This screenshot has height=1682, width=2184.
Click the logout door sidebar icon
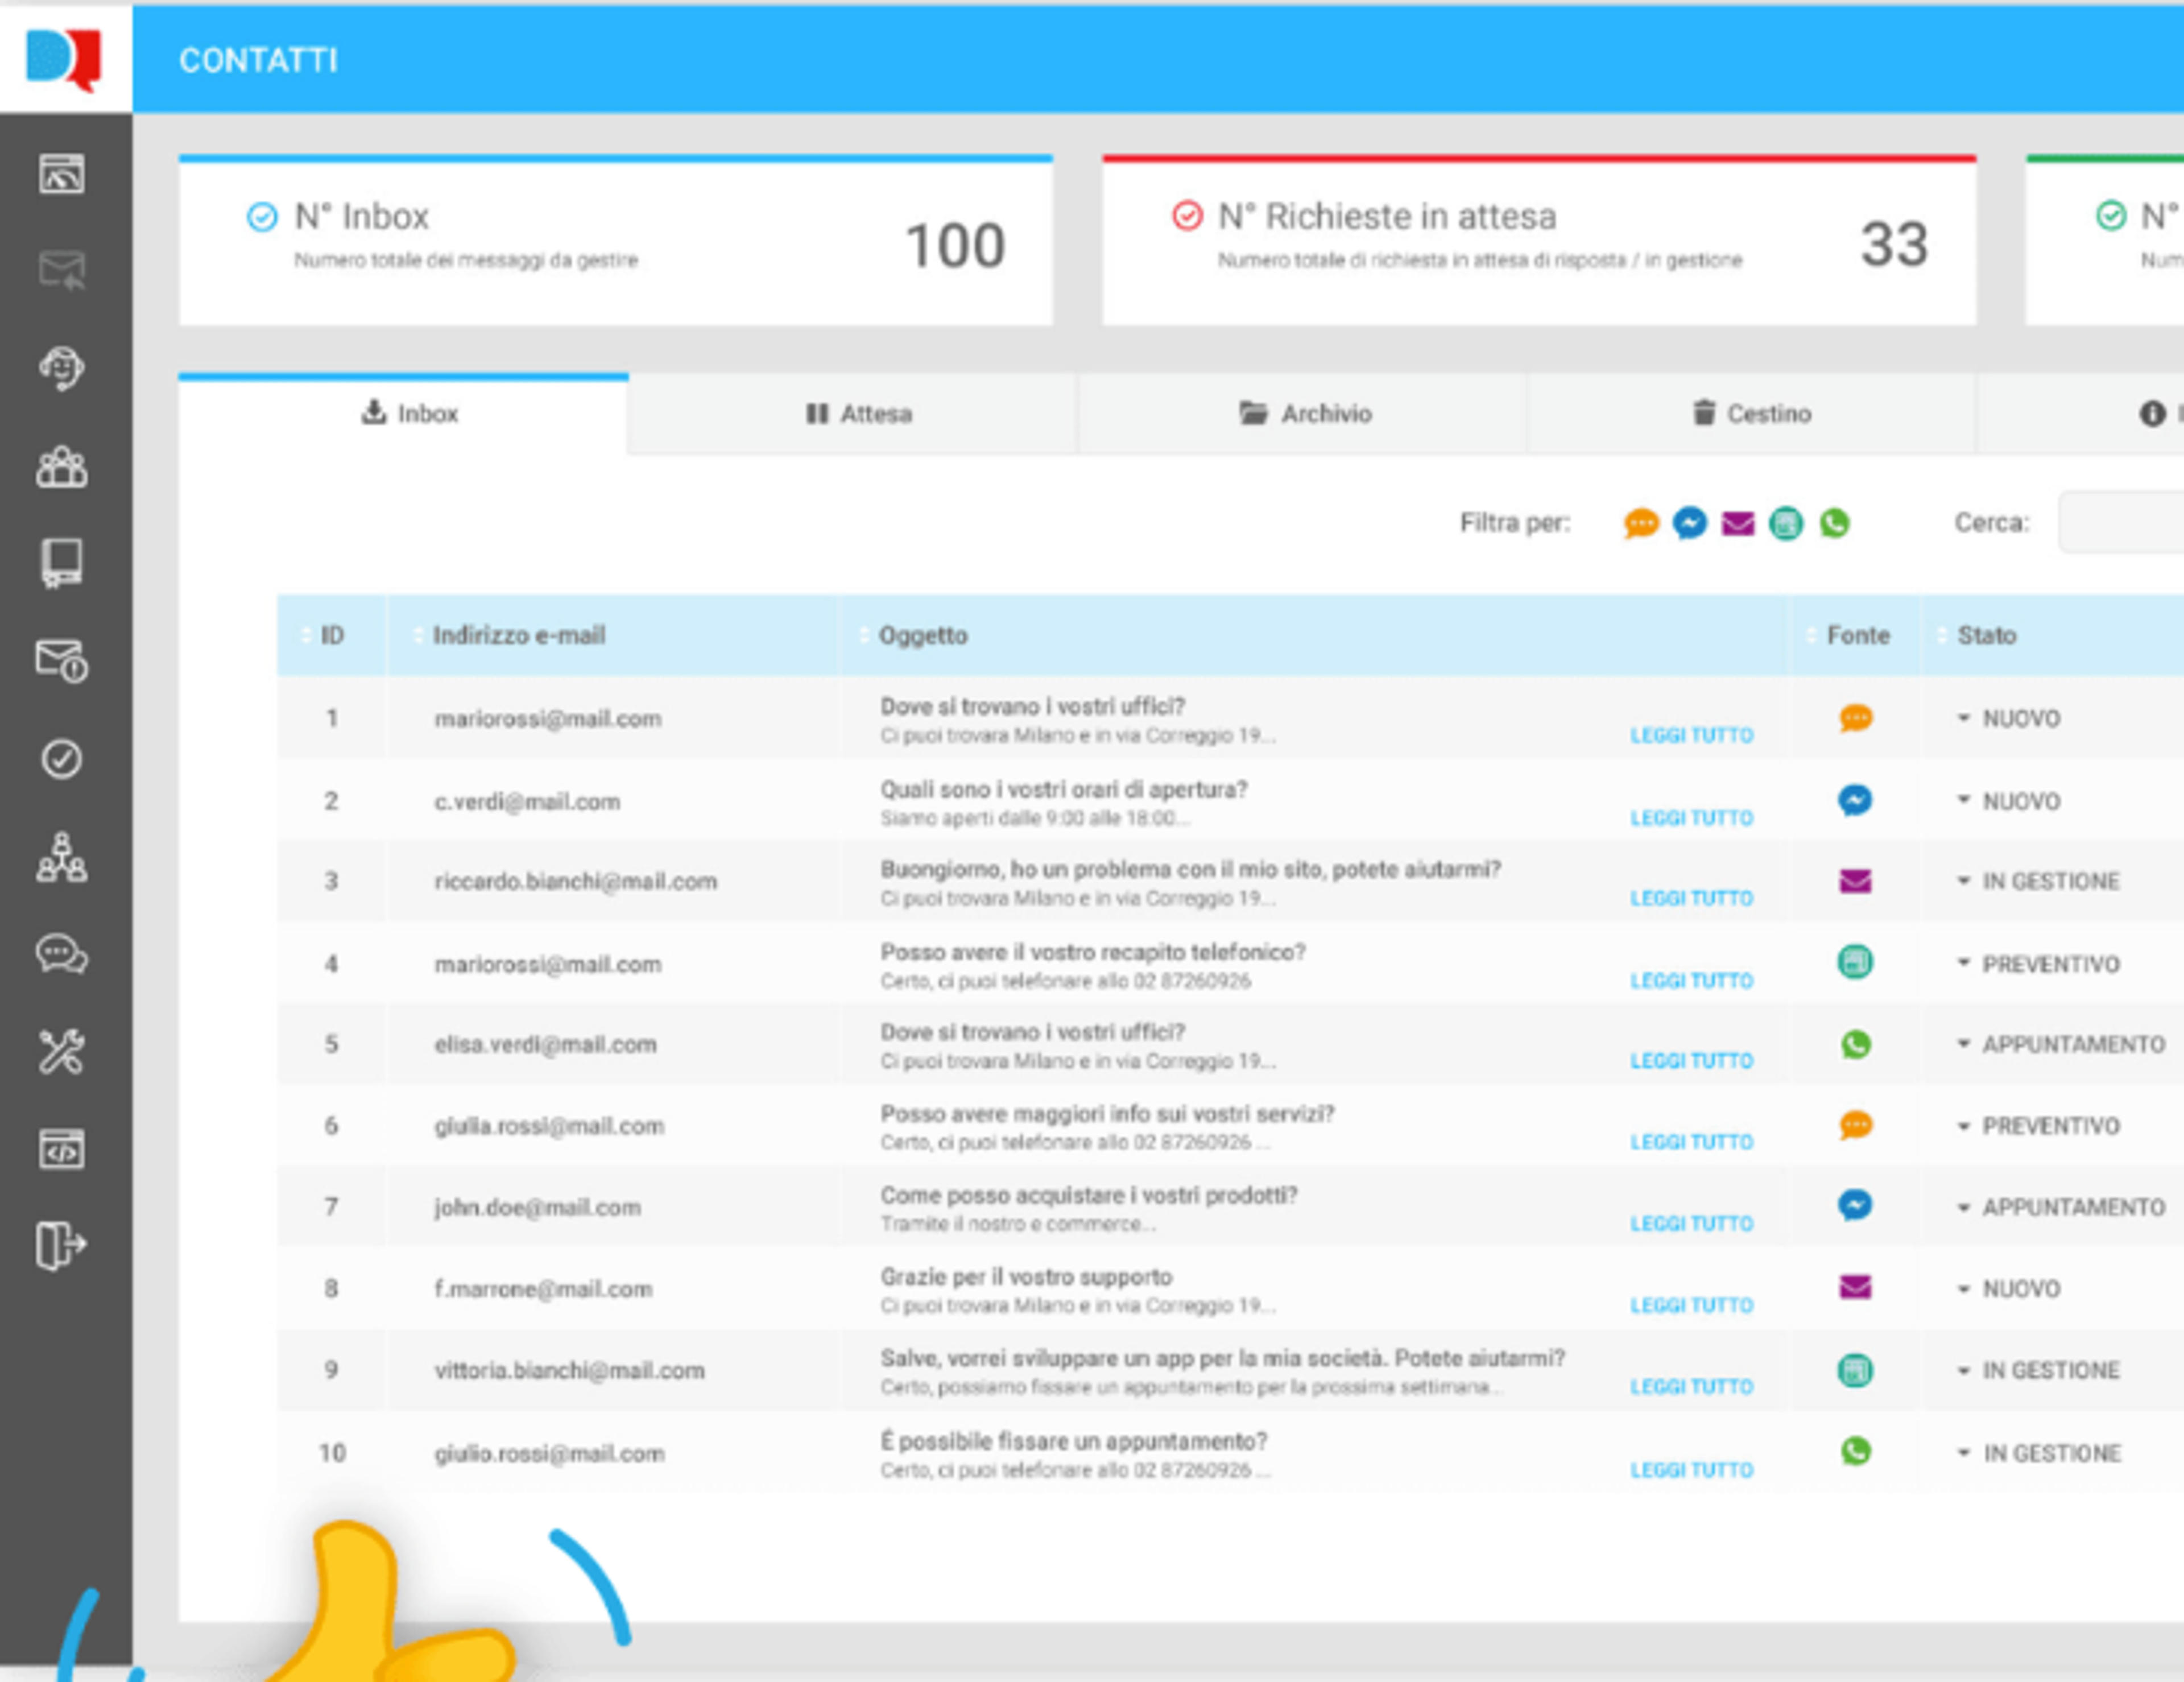coord(62,1246)
